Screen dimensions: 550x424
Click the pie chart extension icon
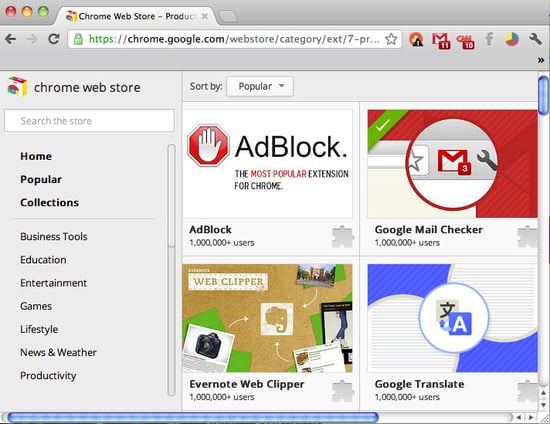pyautogui.click(x=512, y=39)
